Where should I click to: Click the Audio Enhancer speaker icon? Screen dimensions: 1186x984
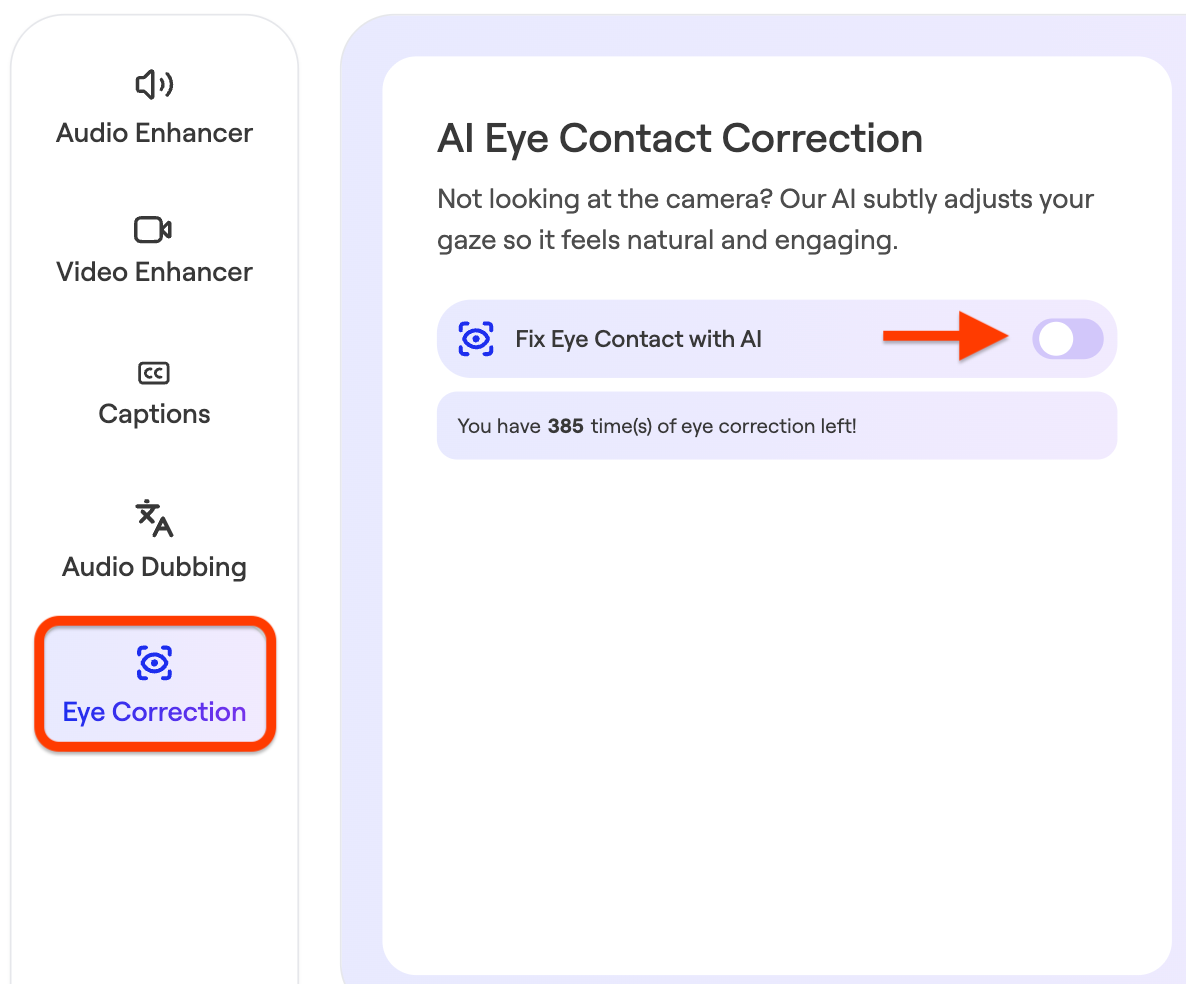pyautogui.click(x=154, y=84)
